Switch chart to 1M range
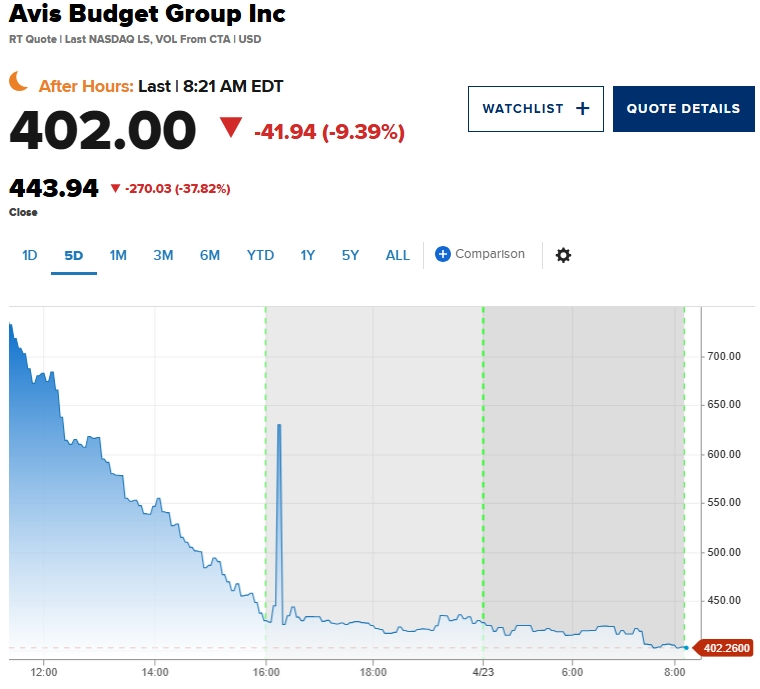 [x=118, y=255]
